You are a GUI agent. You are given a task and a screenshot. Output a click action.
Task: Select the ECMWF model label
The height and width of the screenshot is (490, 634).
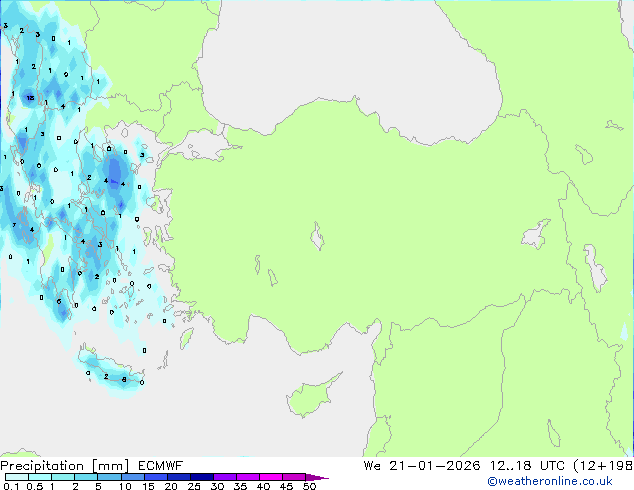point(161,466)
